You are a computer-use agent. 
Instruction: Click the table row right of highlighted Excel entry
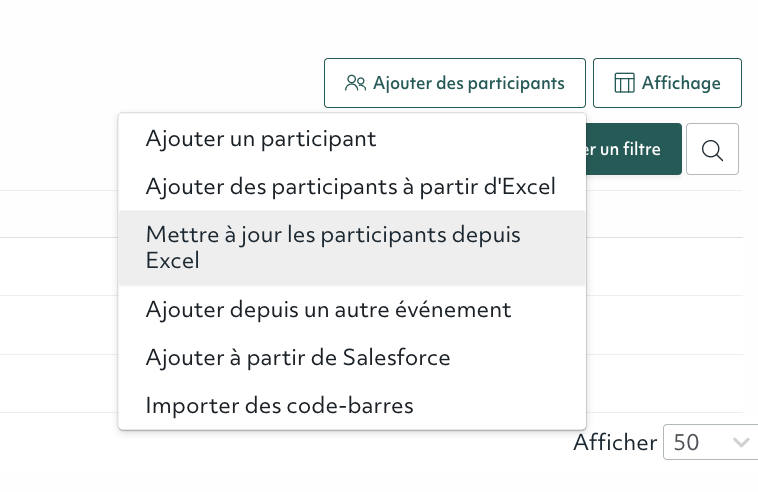click(665, 266)
